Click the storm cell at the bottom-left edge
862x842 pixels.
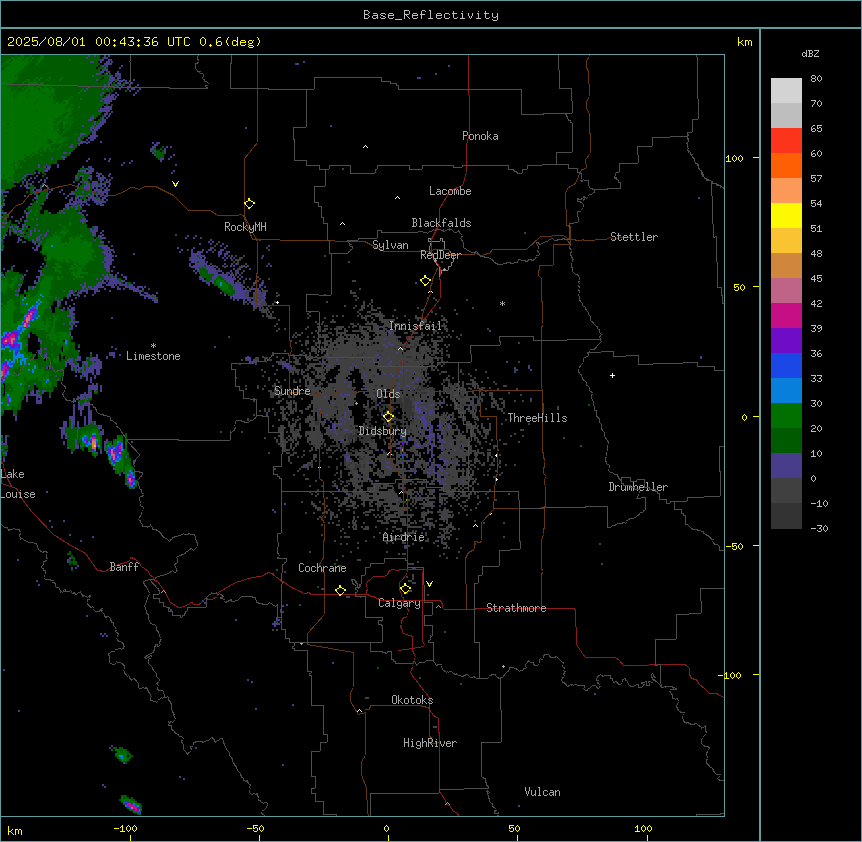click(131, 805)
